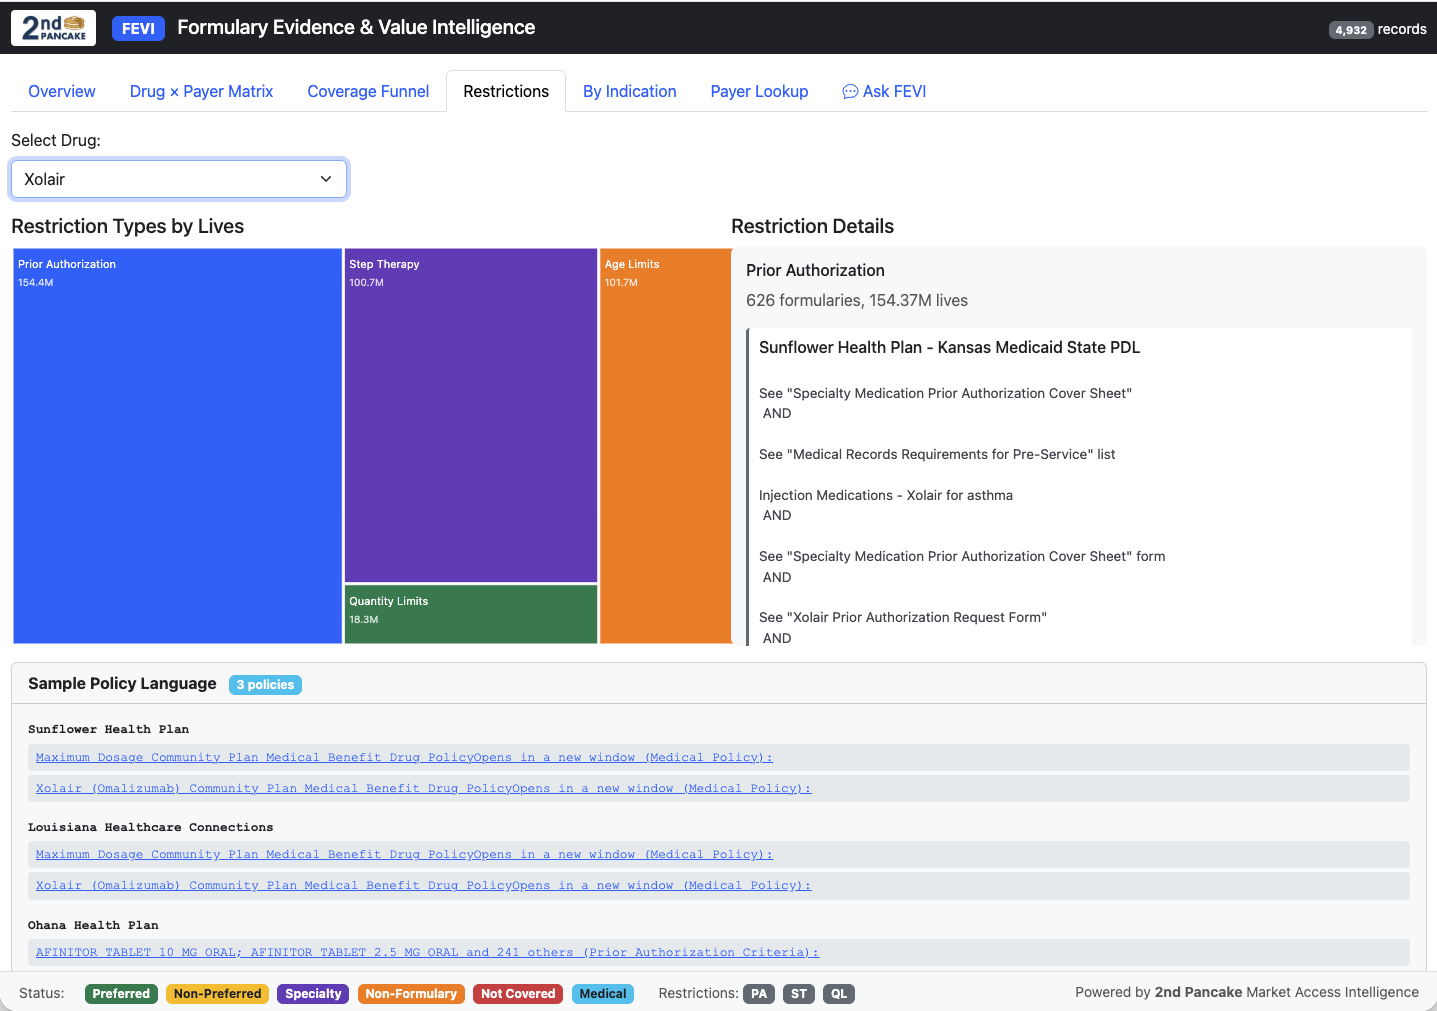This screenshot has height=1011, width=1437.
Task: Click the 2nd Pancake logo
Action: click(53, 28)
